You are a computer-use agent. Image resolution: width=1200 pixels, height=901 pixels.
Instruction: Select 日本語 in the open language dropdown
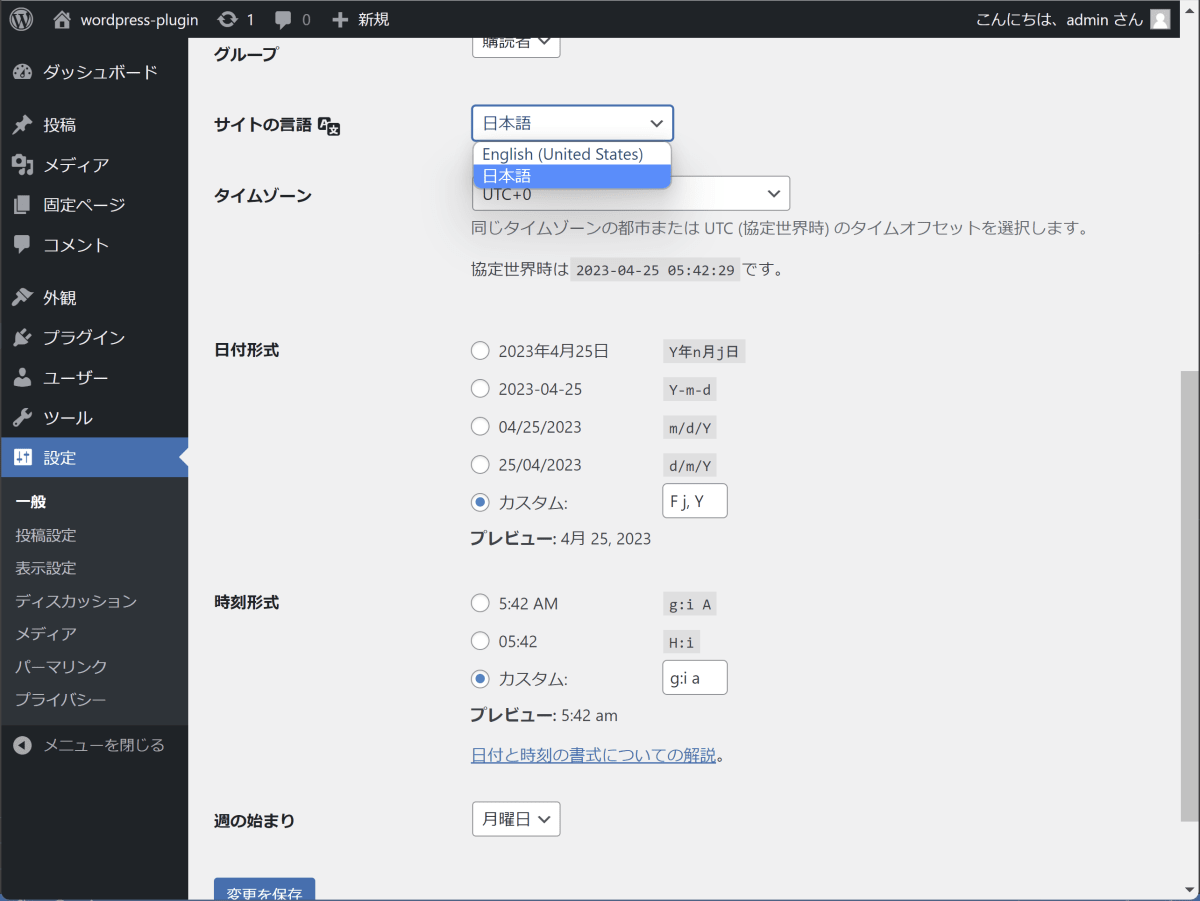571,175
